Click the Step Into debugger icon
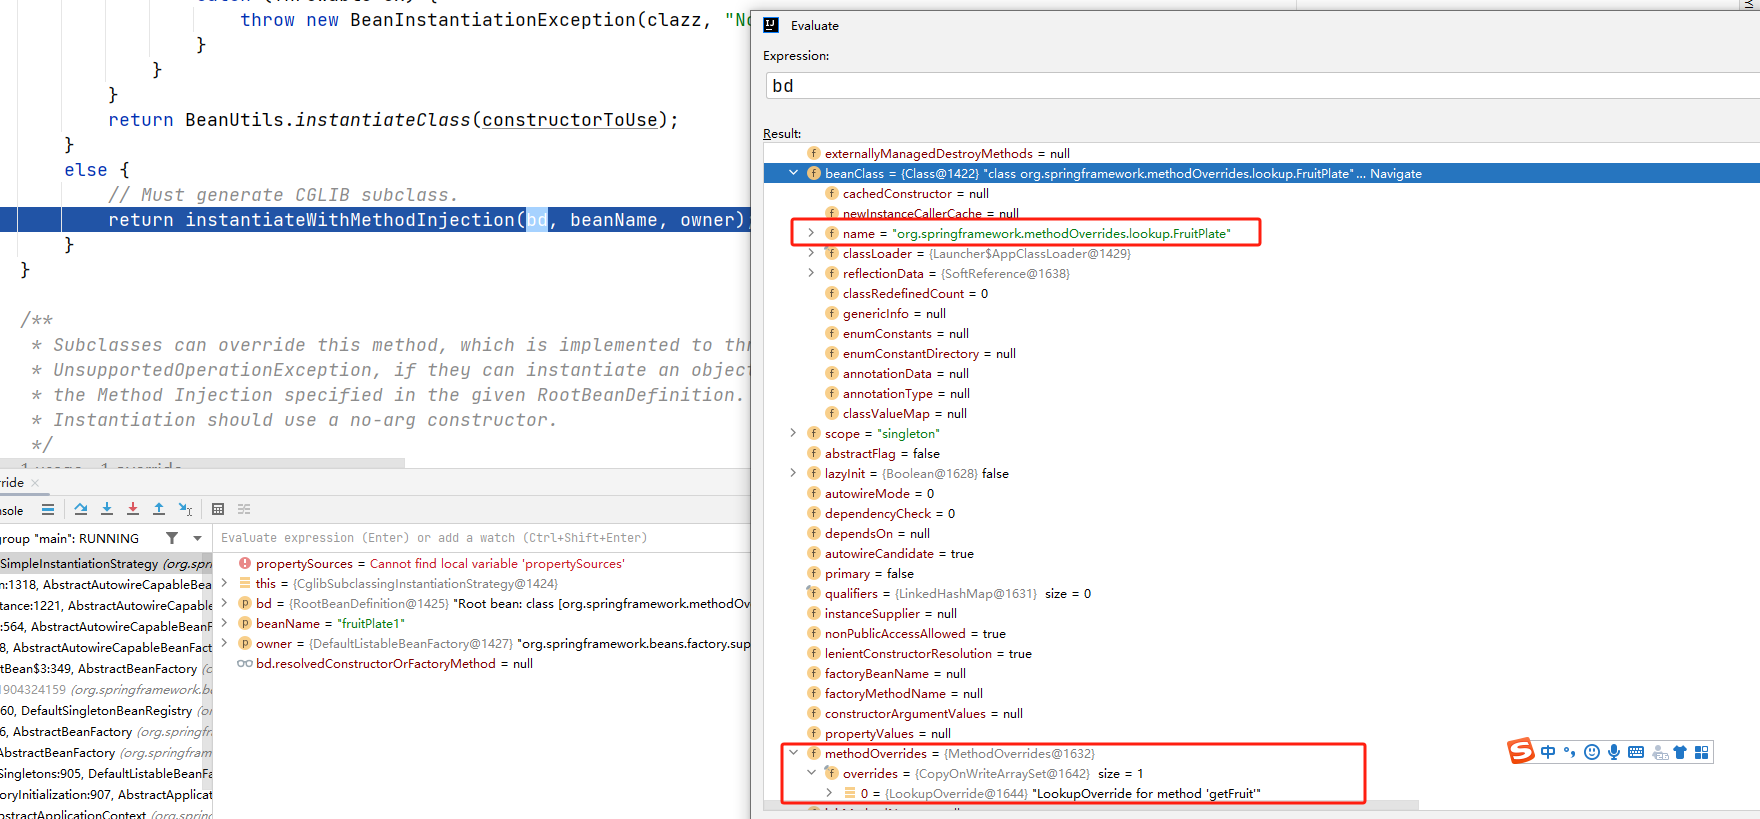 tap(107, 509)
